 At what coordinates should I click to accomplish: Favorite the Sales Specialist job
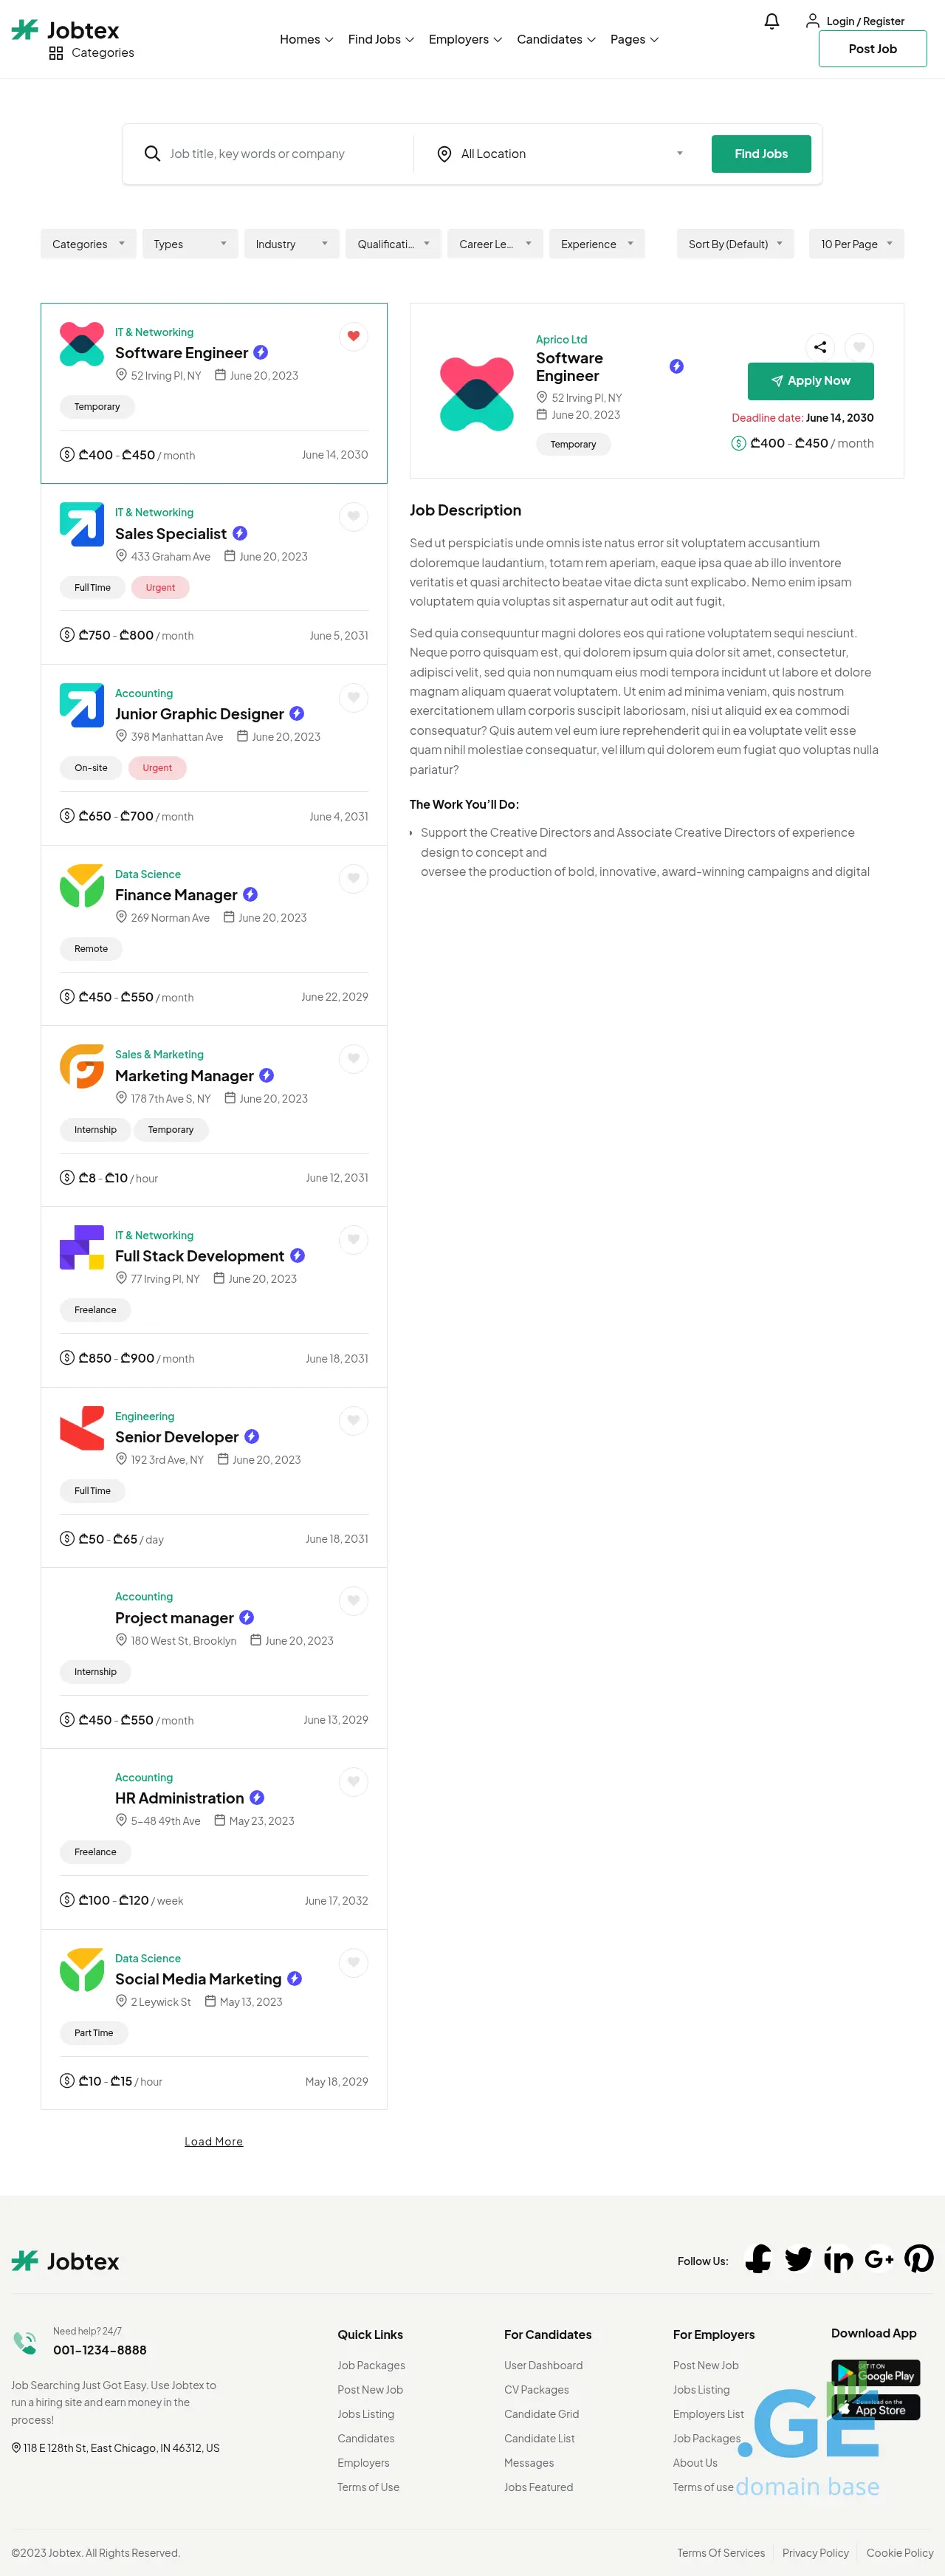tap(353, 517)
